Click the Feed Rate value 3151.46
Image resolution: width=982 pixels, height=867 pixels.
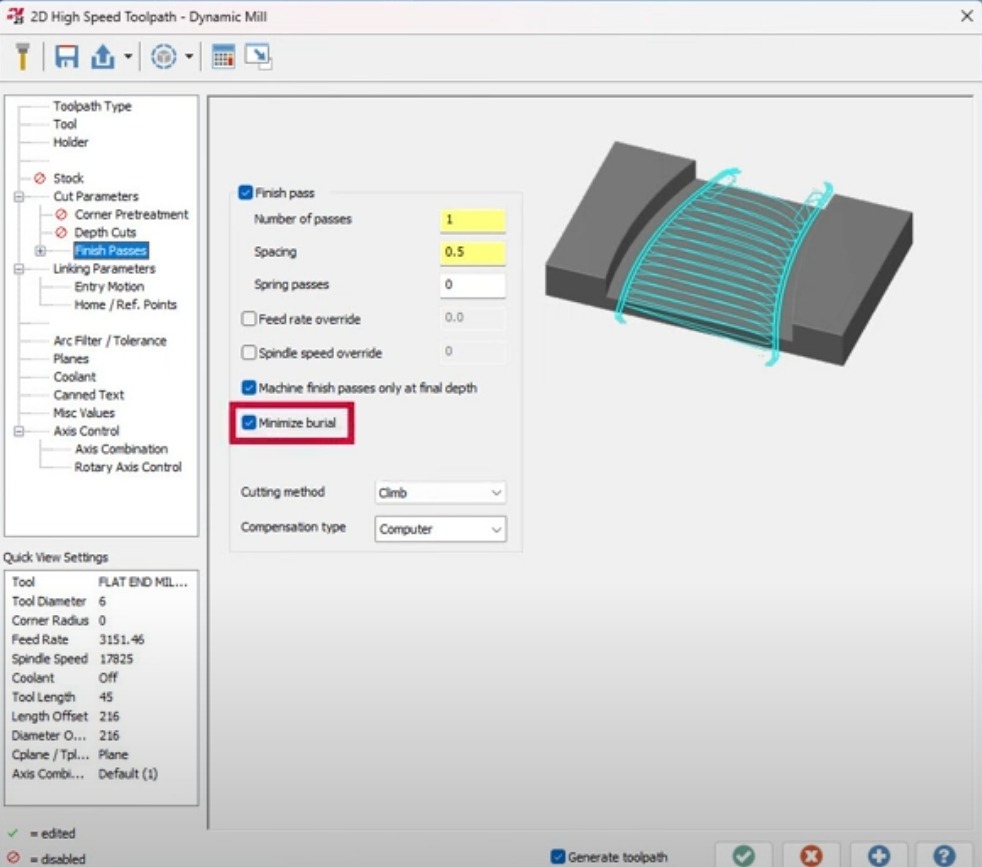click(121, 640)
